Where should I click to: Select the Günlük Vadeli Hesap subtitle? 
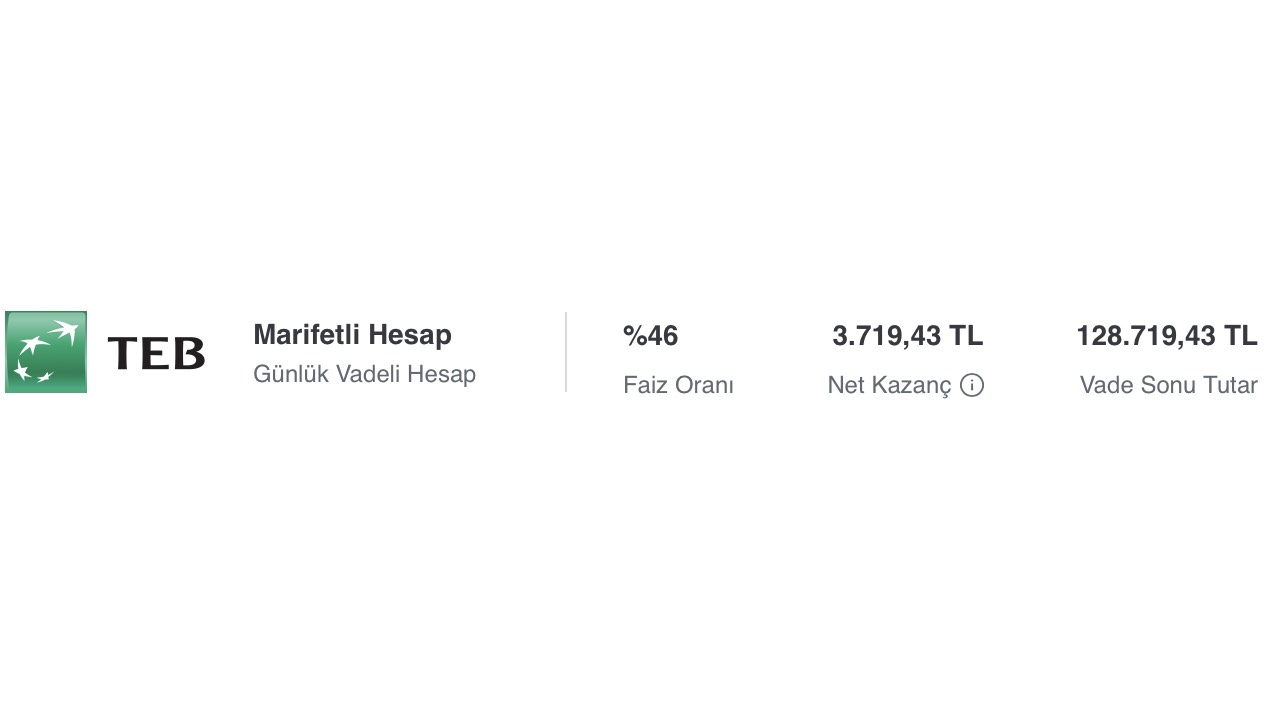[364, 374]
